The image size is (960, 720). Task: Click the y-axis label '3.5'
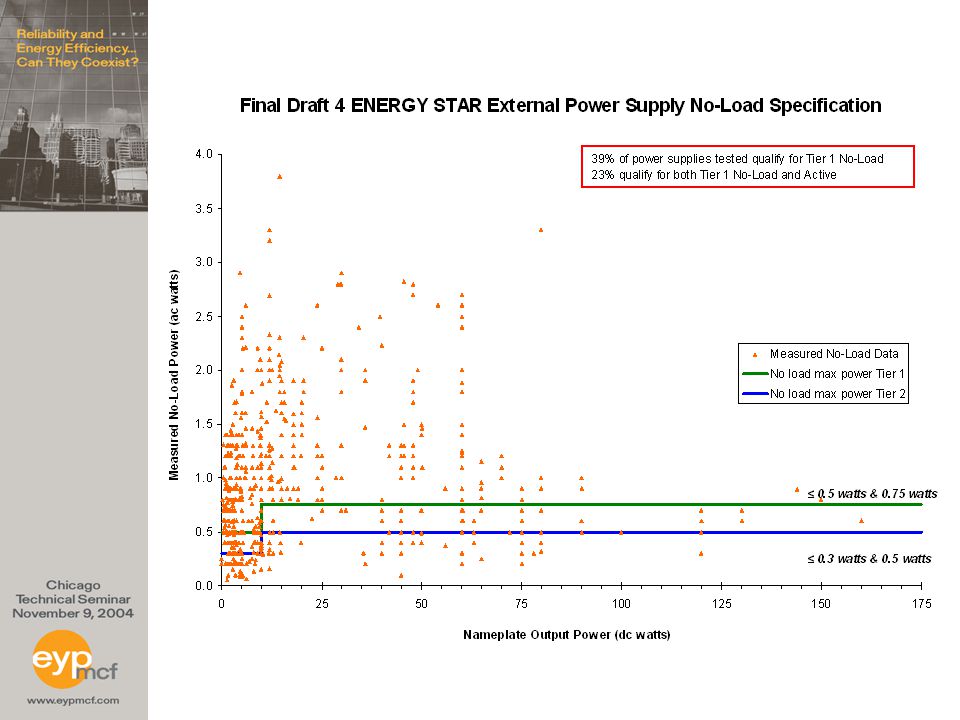click(x=204, y=209)
